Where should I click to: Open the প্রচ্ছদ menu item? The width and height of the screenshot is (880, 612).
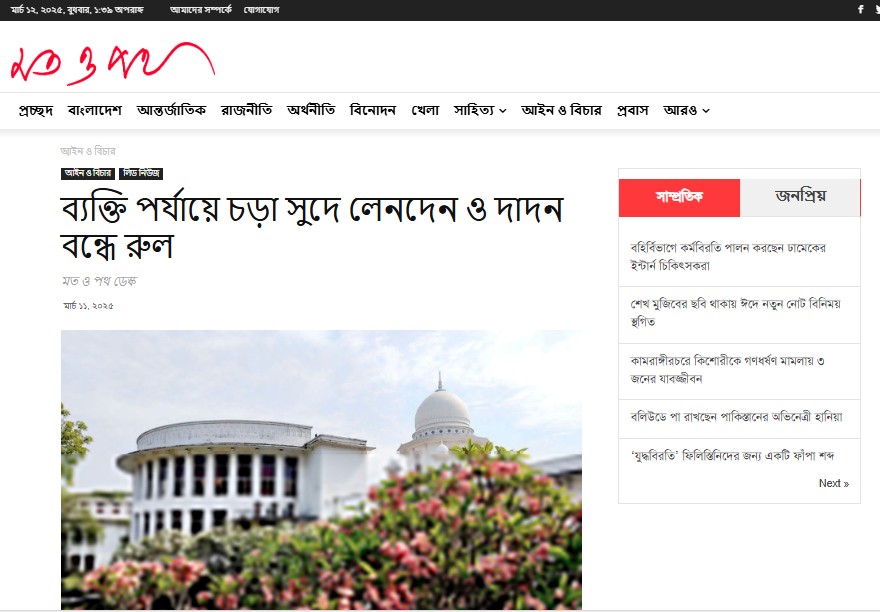pyautogui.click(x=35, y=110)
